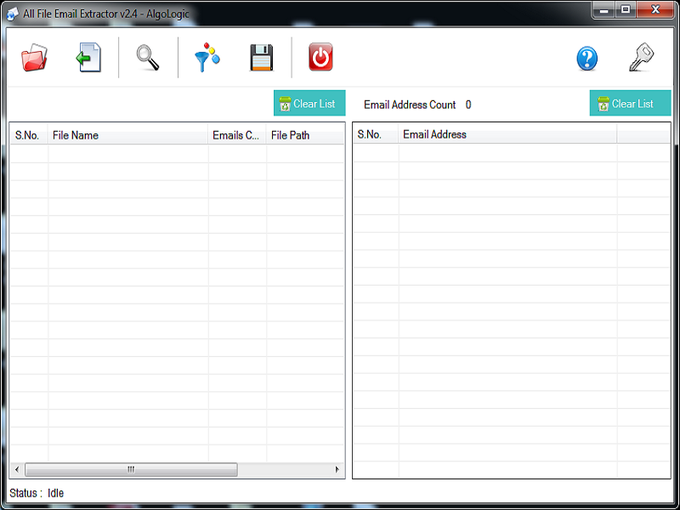
Task: Click the email list S.No. column header
Action: point(376,135)
